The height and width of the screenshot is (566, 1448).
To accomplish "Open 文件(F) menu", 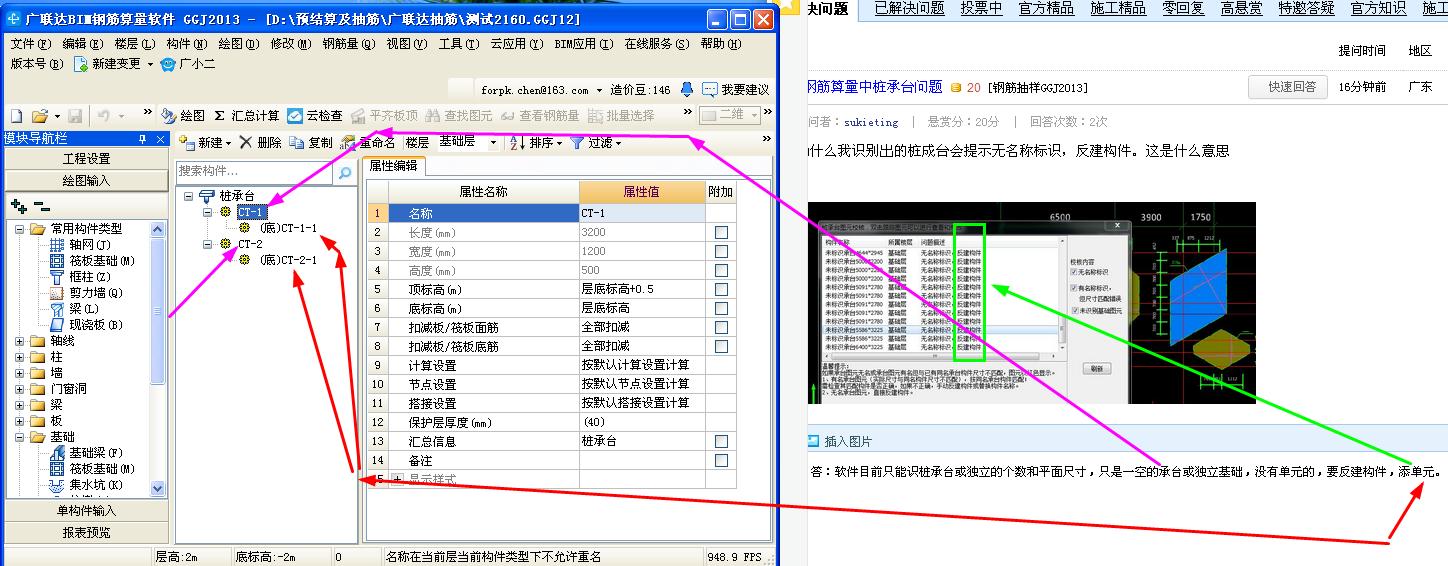I will (x=30, y=44).
